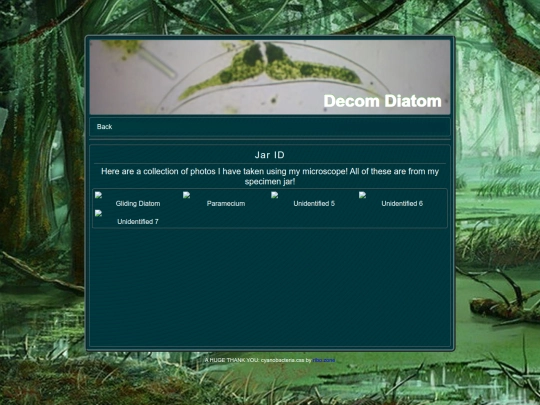Select the Gliding Diatom caption
Screen dimensions: 540x405
(138, 204)
